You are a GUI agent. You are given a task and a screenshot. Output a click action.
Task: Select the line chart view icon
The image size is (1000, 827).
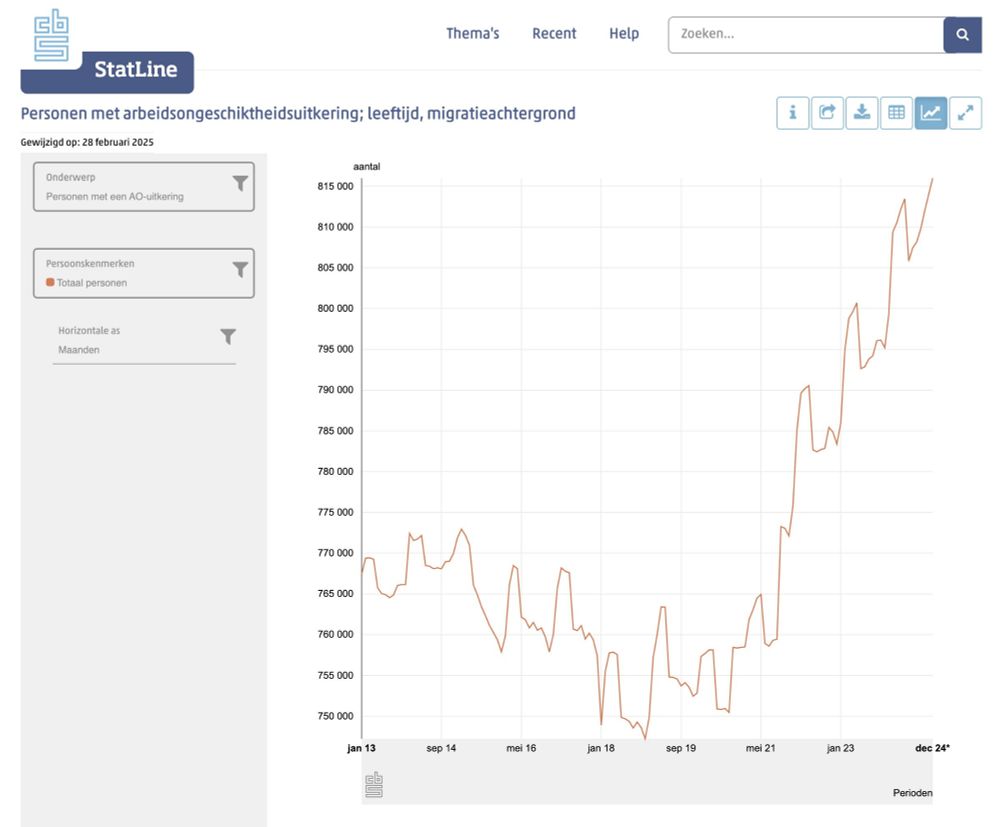pos(930,113)
